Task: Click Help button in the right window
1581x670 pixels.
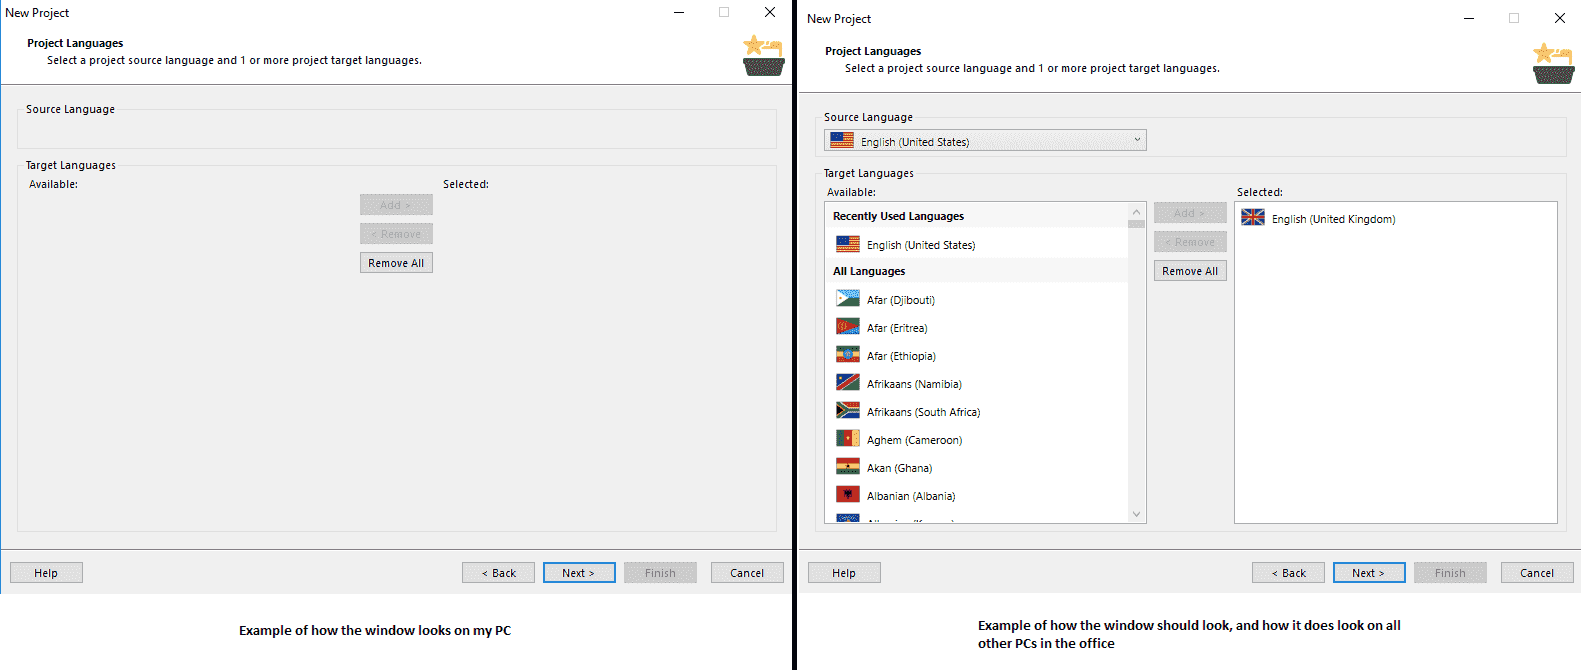Action: 844,573
